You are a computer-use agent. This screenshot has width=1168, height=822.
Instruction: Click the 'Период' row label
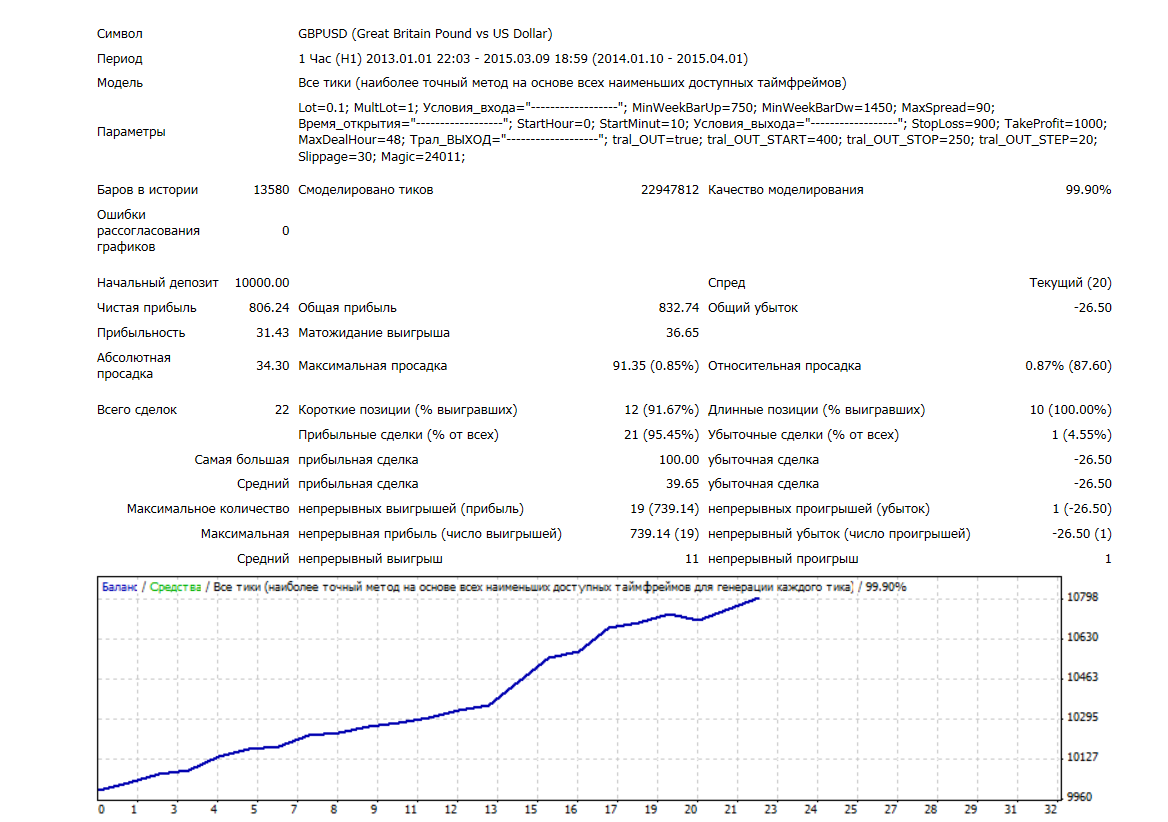[119, 59]
